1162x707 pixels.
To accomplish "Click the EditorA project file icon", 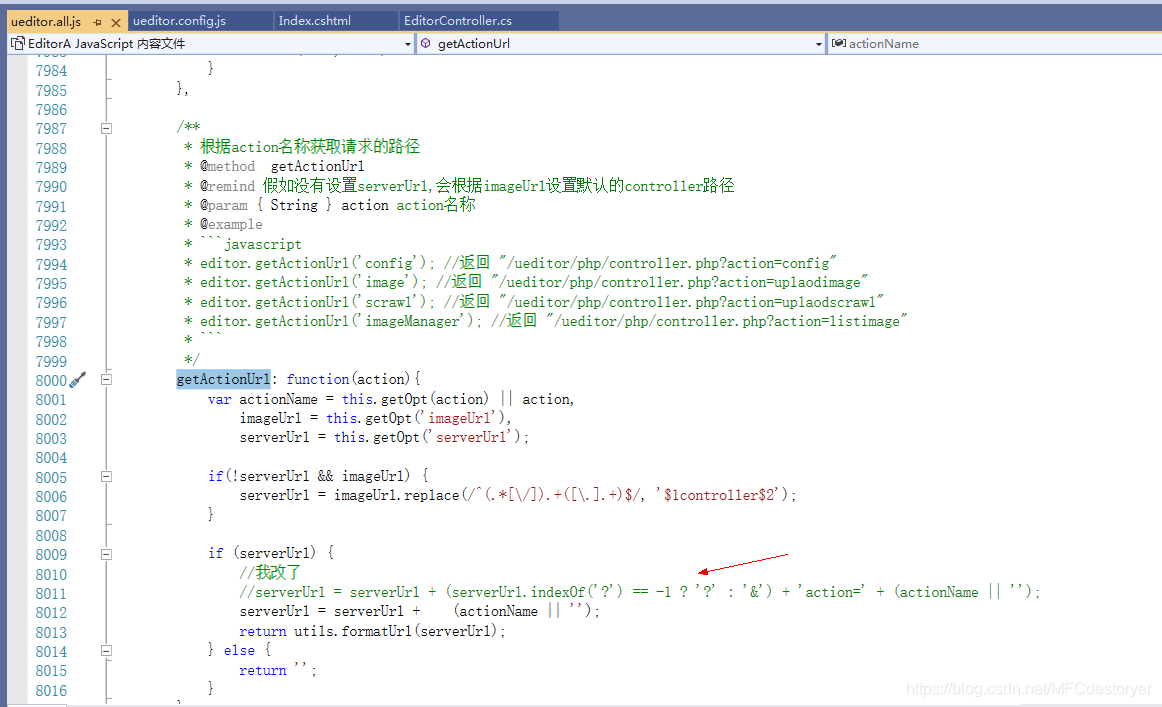I will pyautogui.click(x=17, y=44).
